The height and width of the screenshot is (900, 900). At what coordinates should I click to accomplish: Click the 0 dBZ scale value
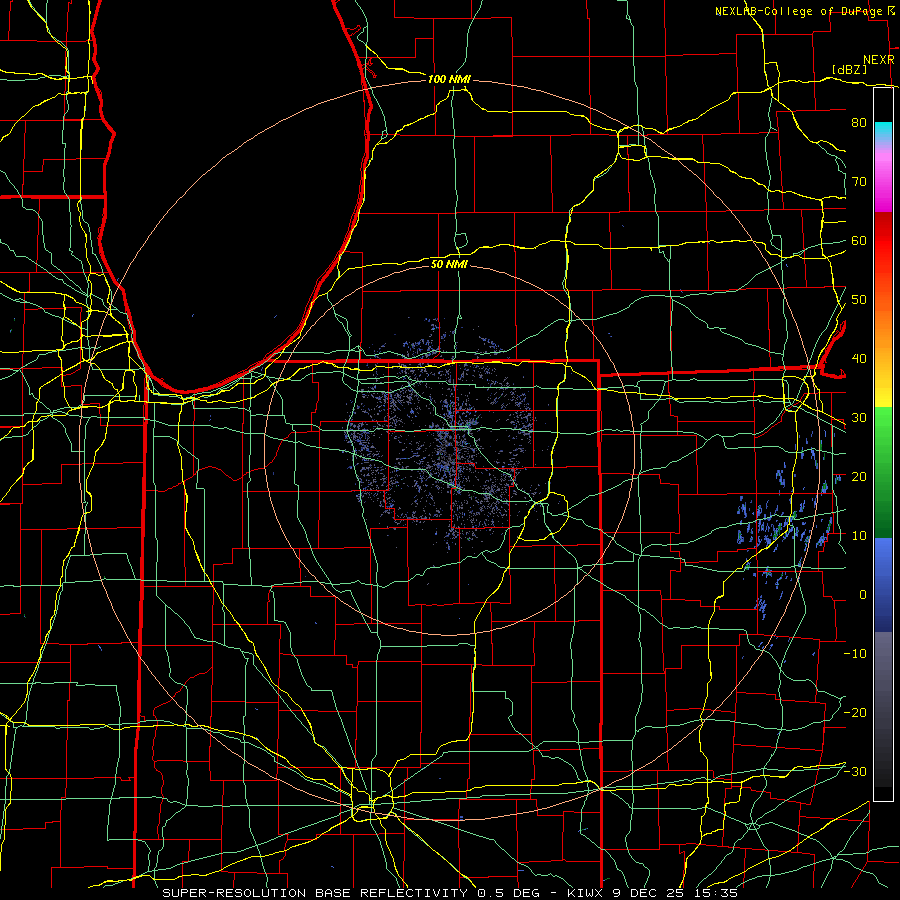[x=863, y=595]
